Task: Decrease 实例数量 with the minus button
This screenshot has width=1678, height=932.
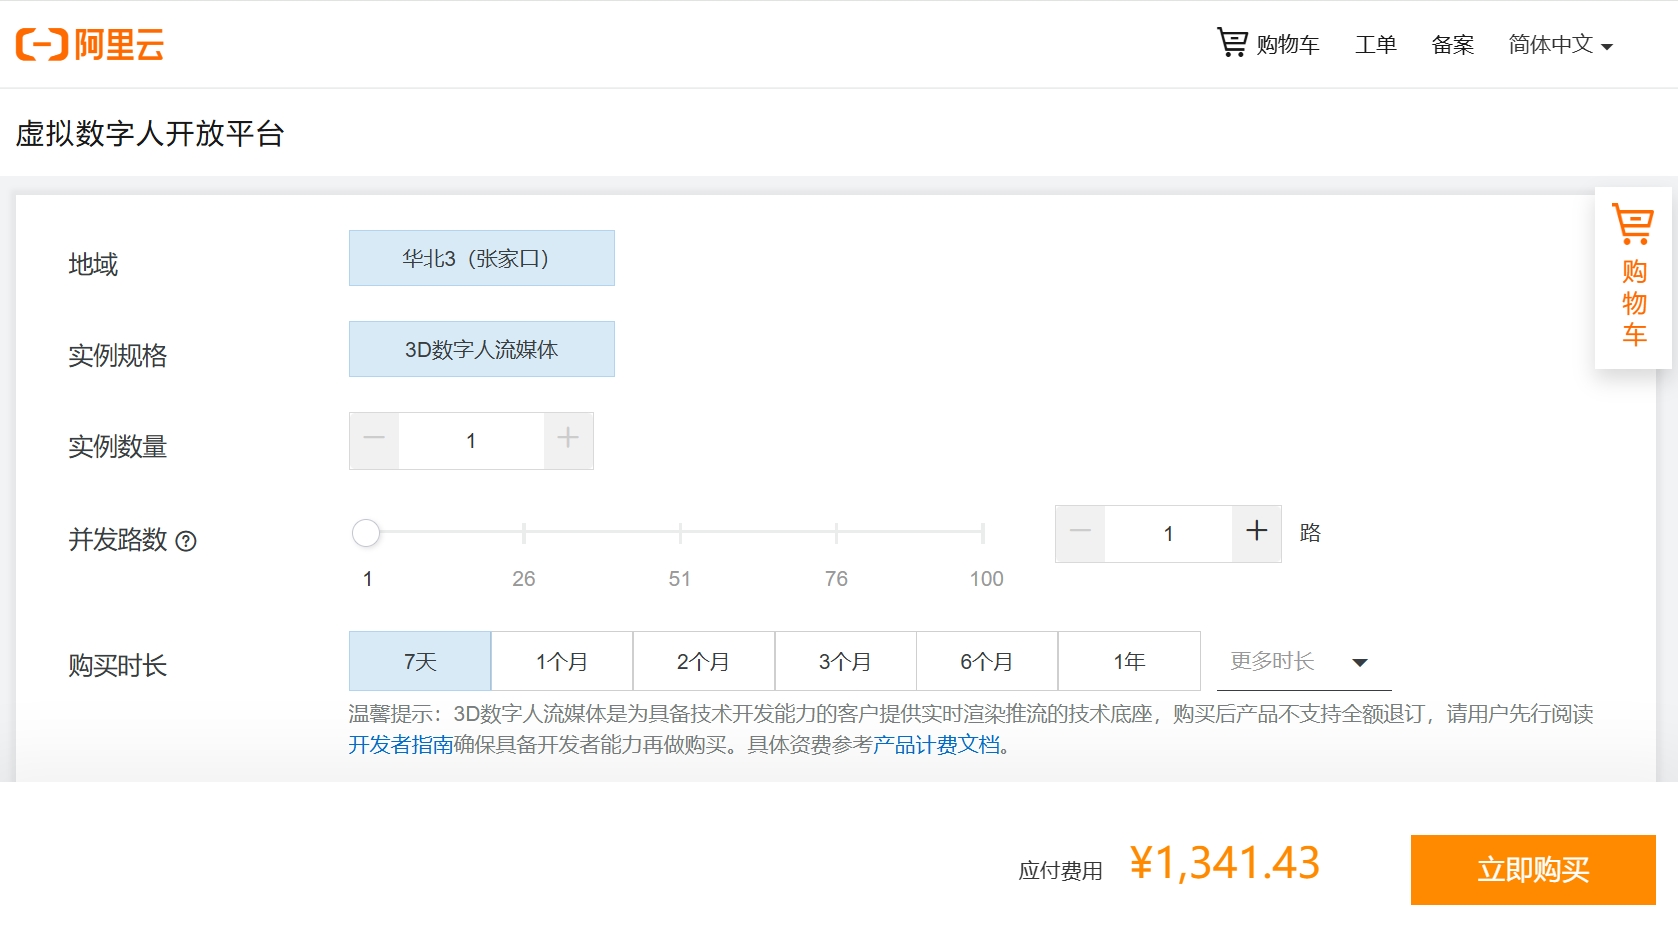Action: [374, 440]
